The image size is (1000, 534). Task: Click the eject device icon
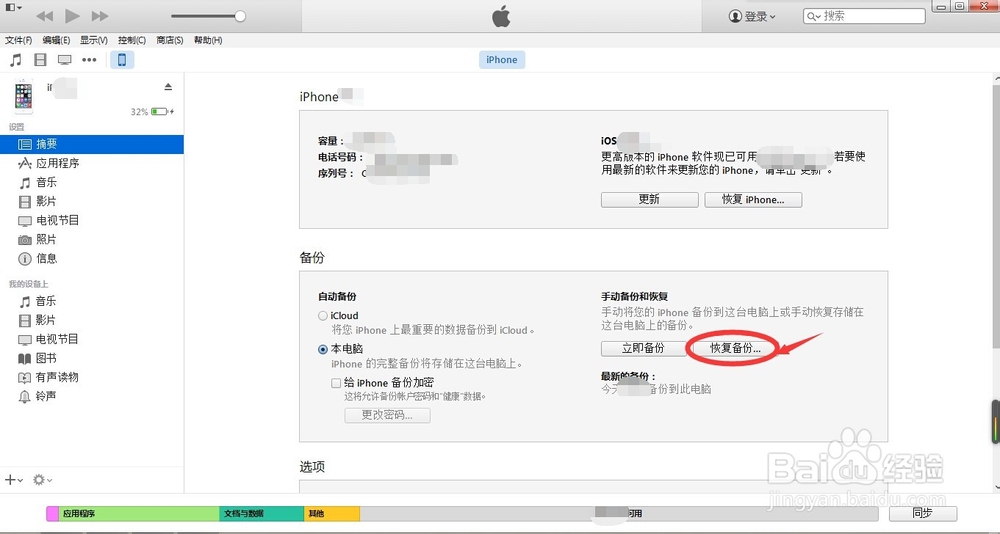[168, 87]
